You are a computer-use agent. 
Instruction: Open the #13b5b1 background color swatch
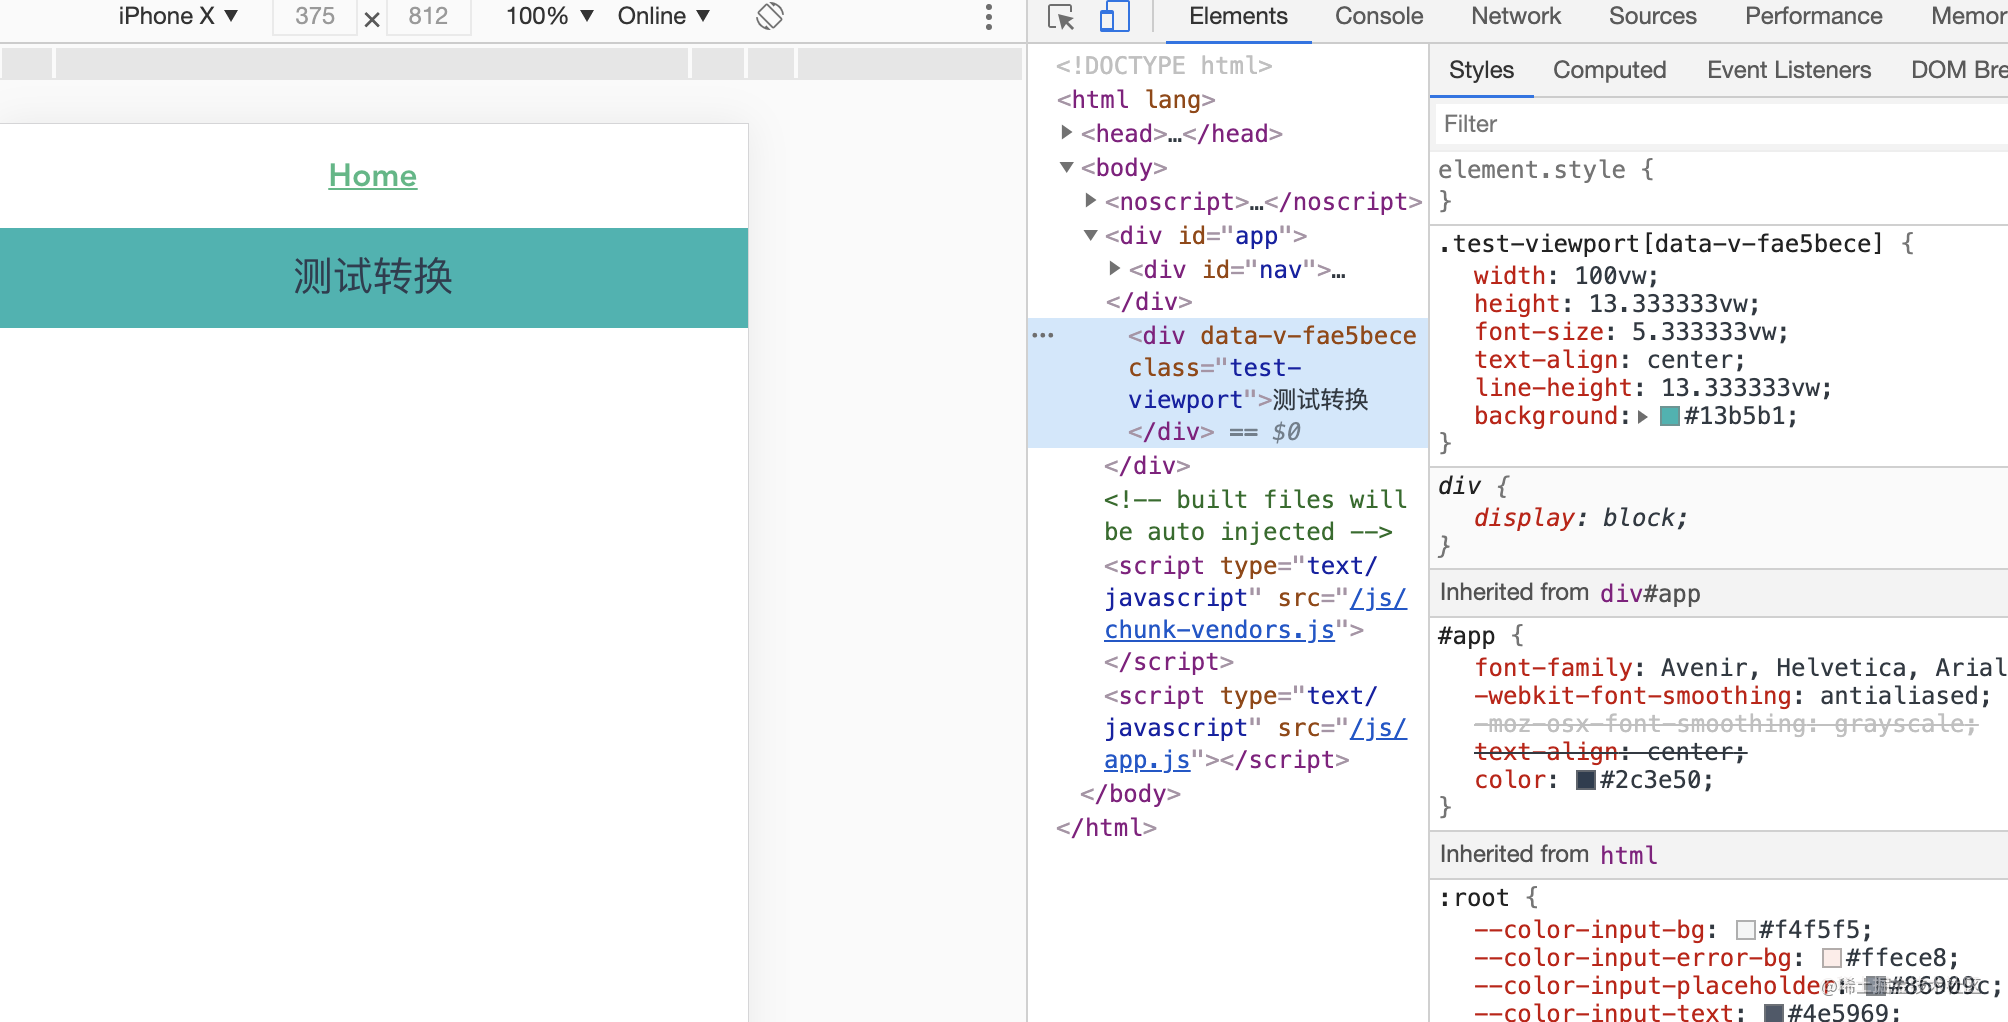tap(1669, 416)
